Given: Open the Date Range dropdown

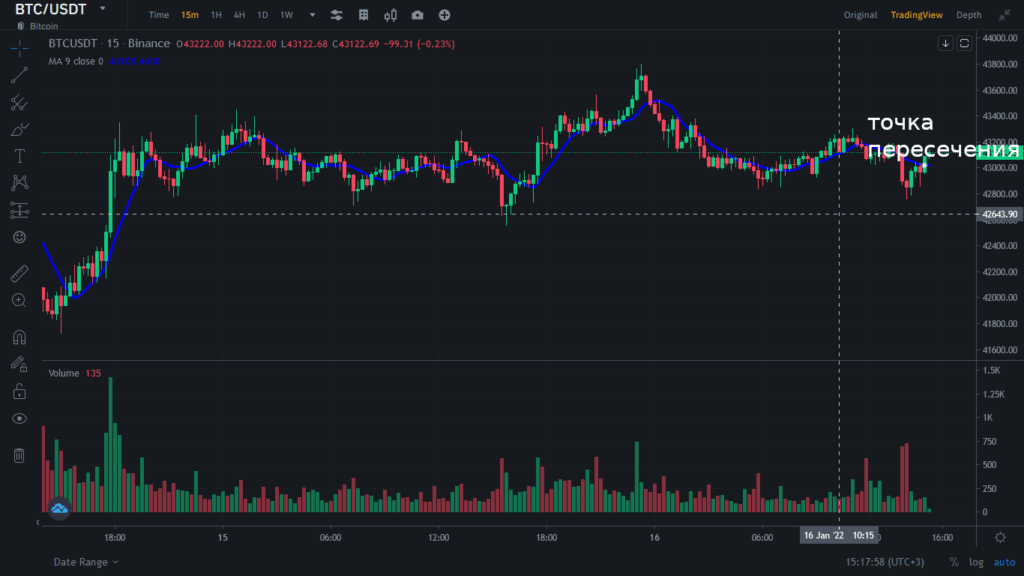Looking at the screenshot, I should pyautogui.click(x=85, y=562).
